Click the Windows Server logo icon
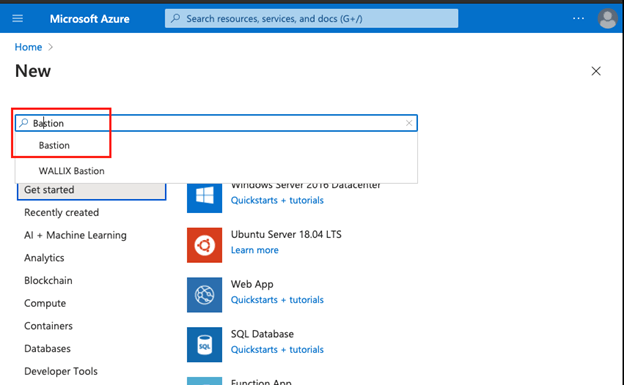Screen dimensions: 624x385 click(205, 197)
